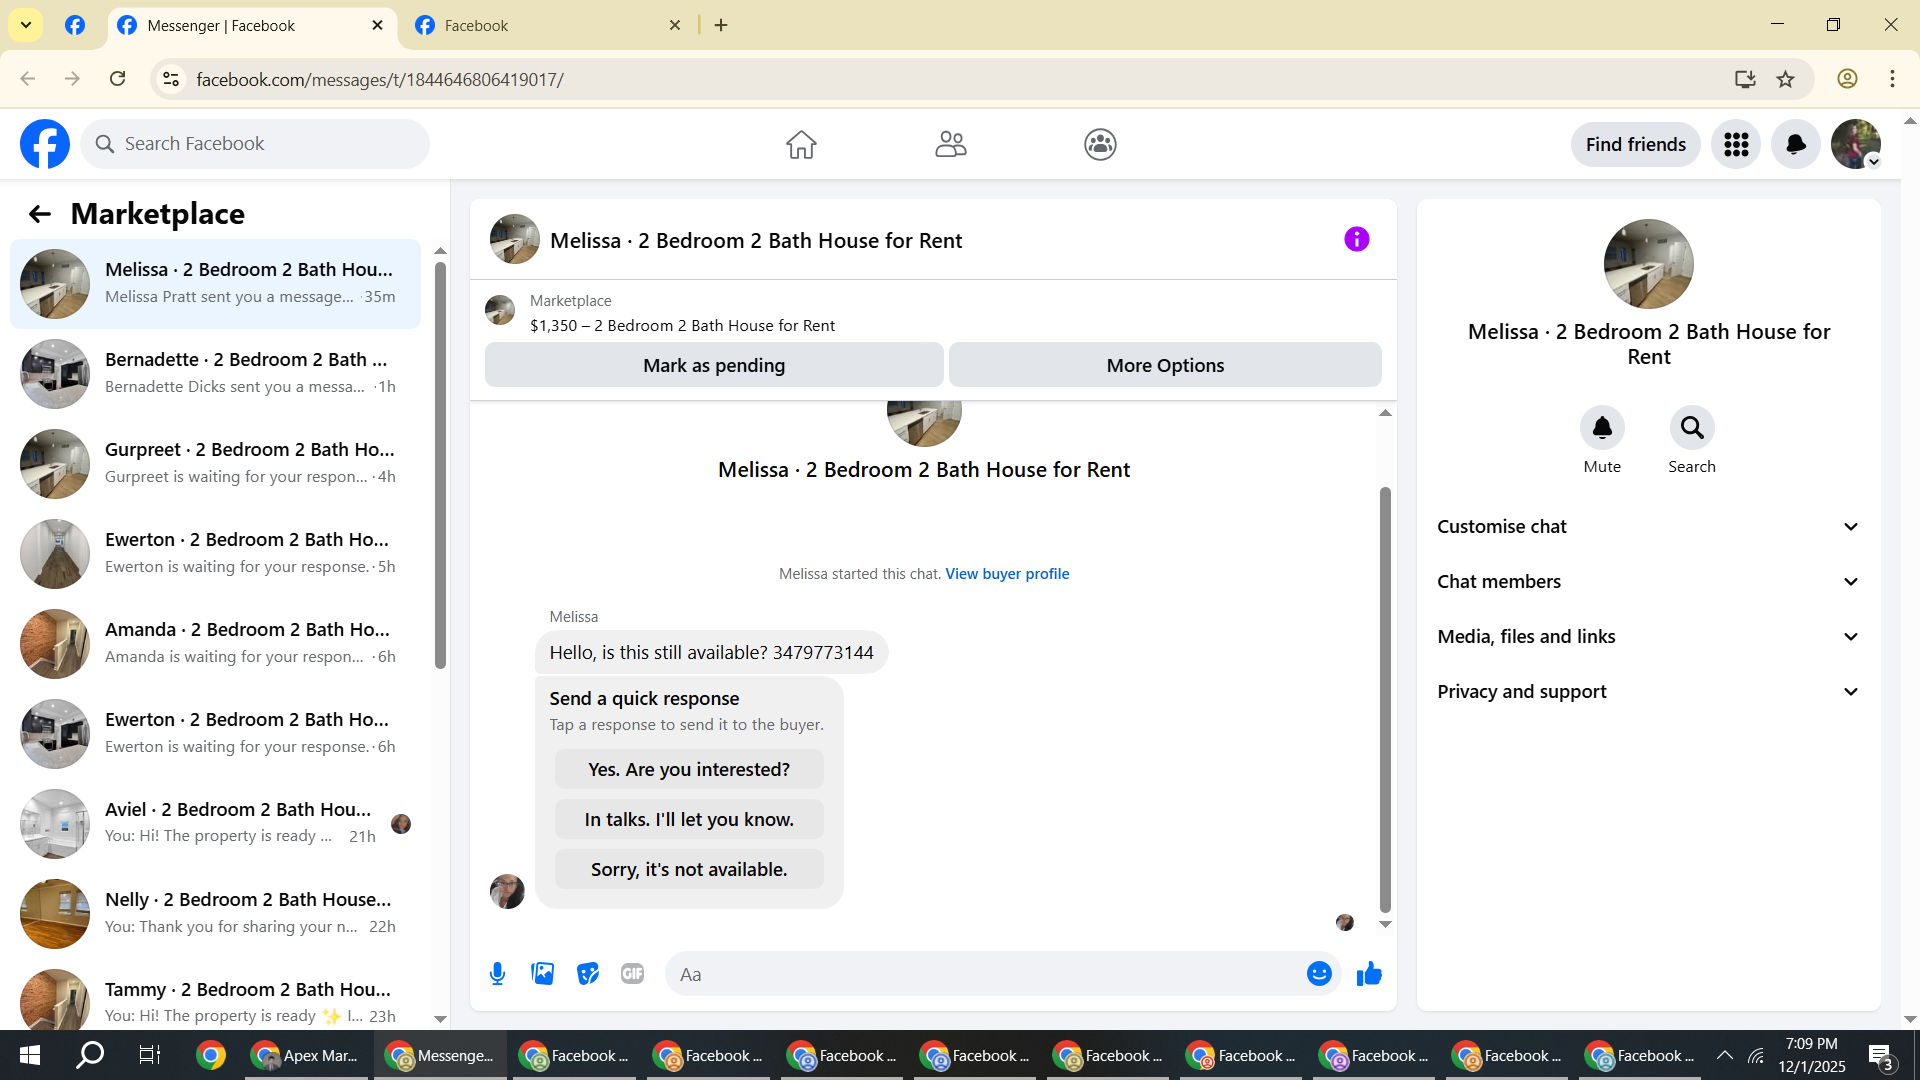Send quick reply 'In talks. I'll let you know.'
1920x1080 pixels.
689,820
